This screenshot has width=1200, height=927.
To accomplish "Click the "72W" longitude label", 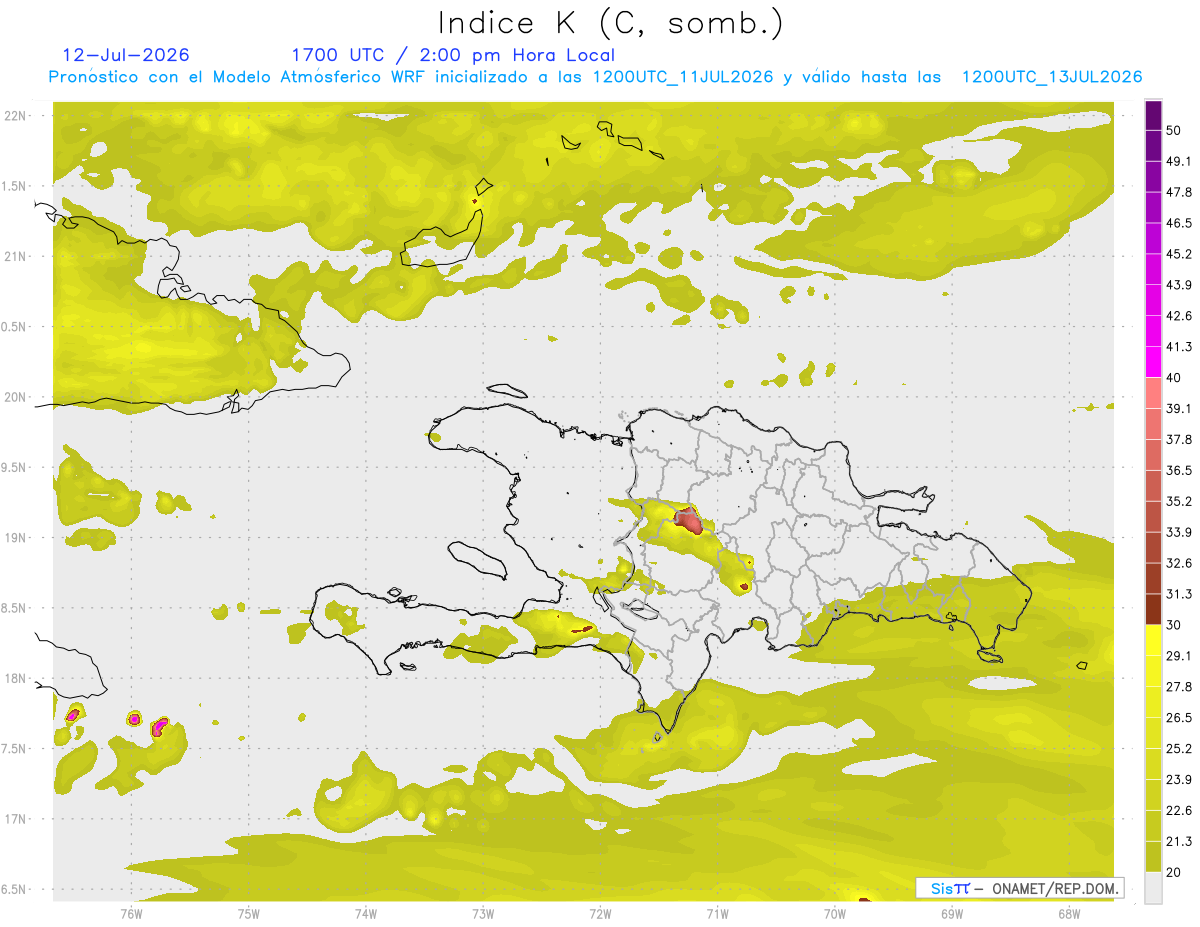I will [x=600, y=913].
